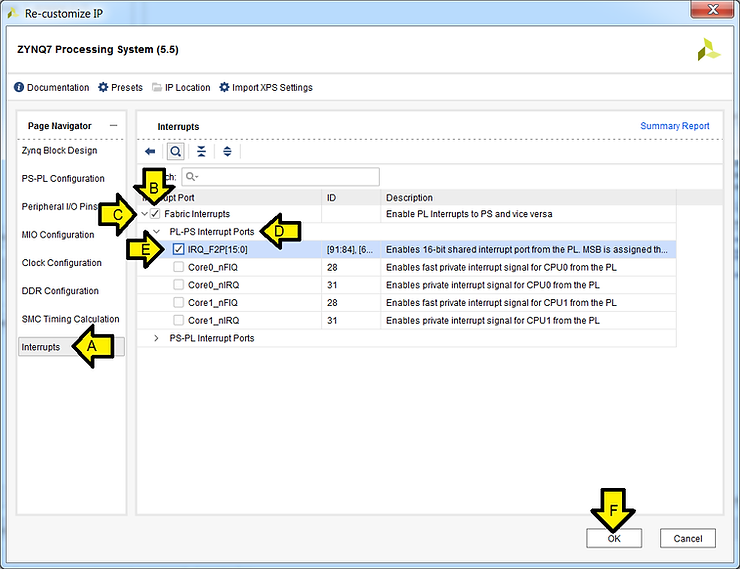Enable the Core0_nFIQ checkbox
740x569 pixels.
tap(178, 267)
